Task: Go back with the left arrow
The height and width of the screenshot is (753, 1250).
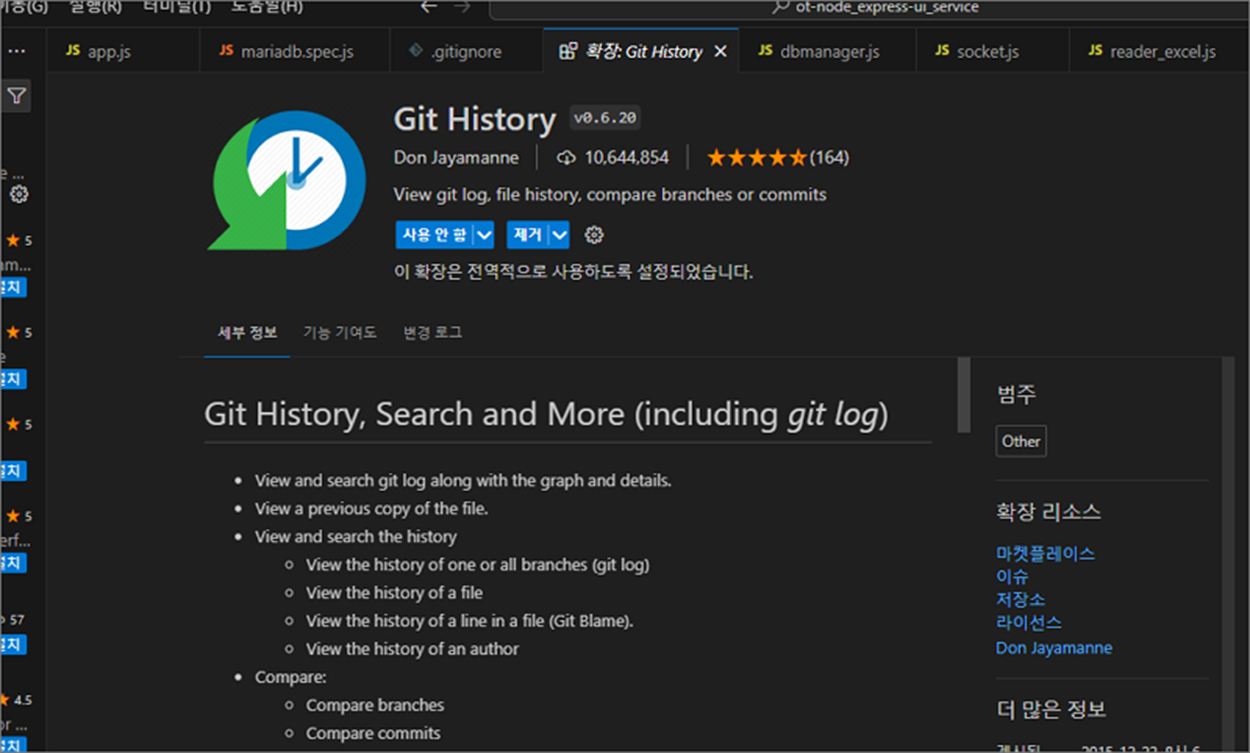Action: click(429, 7)
